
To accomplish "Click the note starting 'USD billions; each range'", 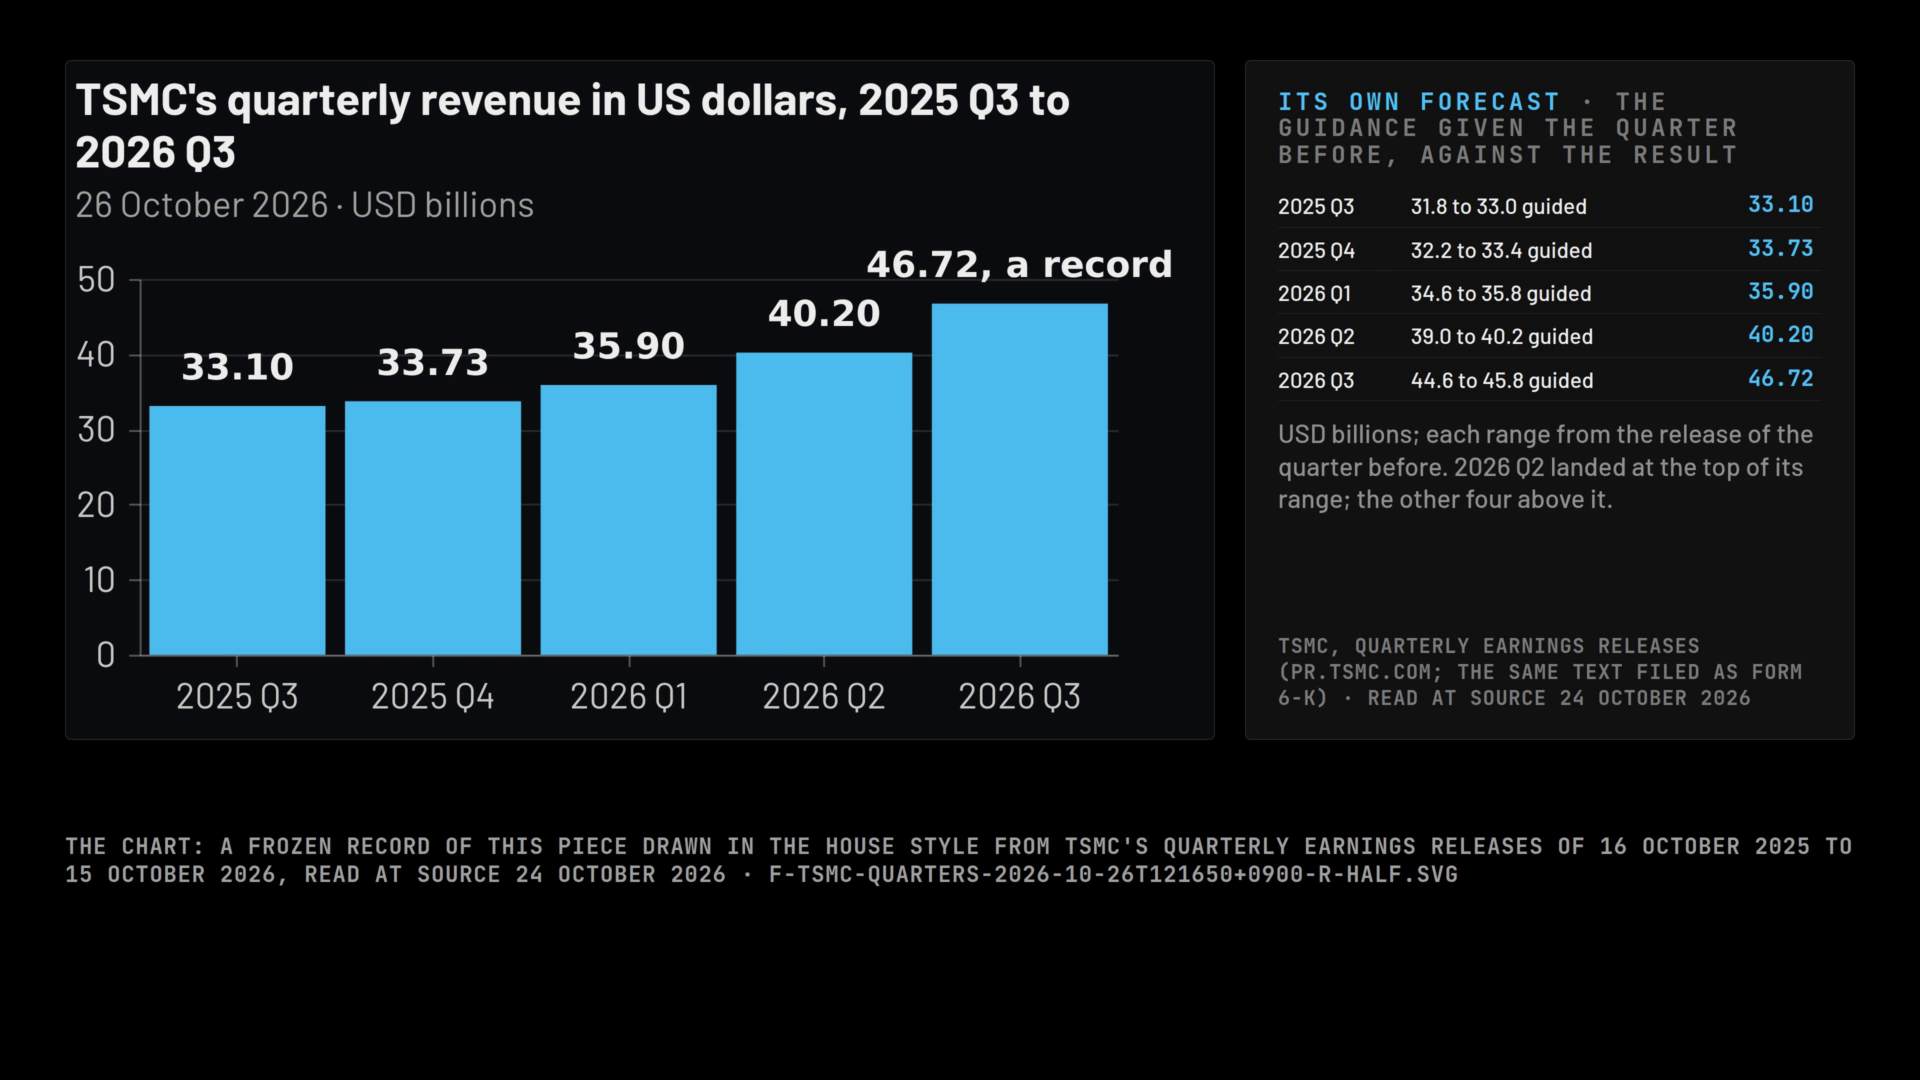I will [x=1545, y=467].
